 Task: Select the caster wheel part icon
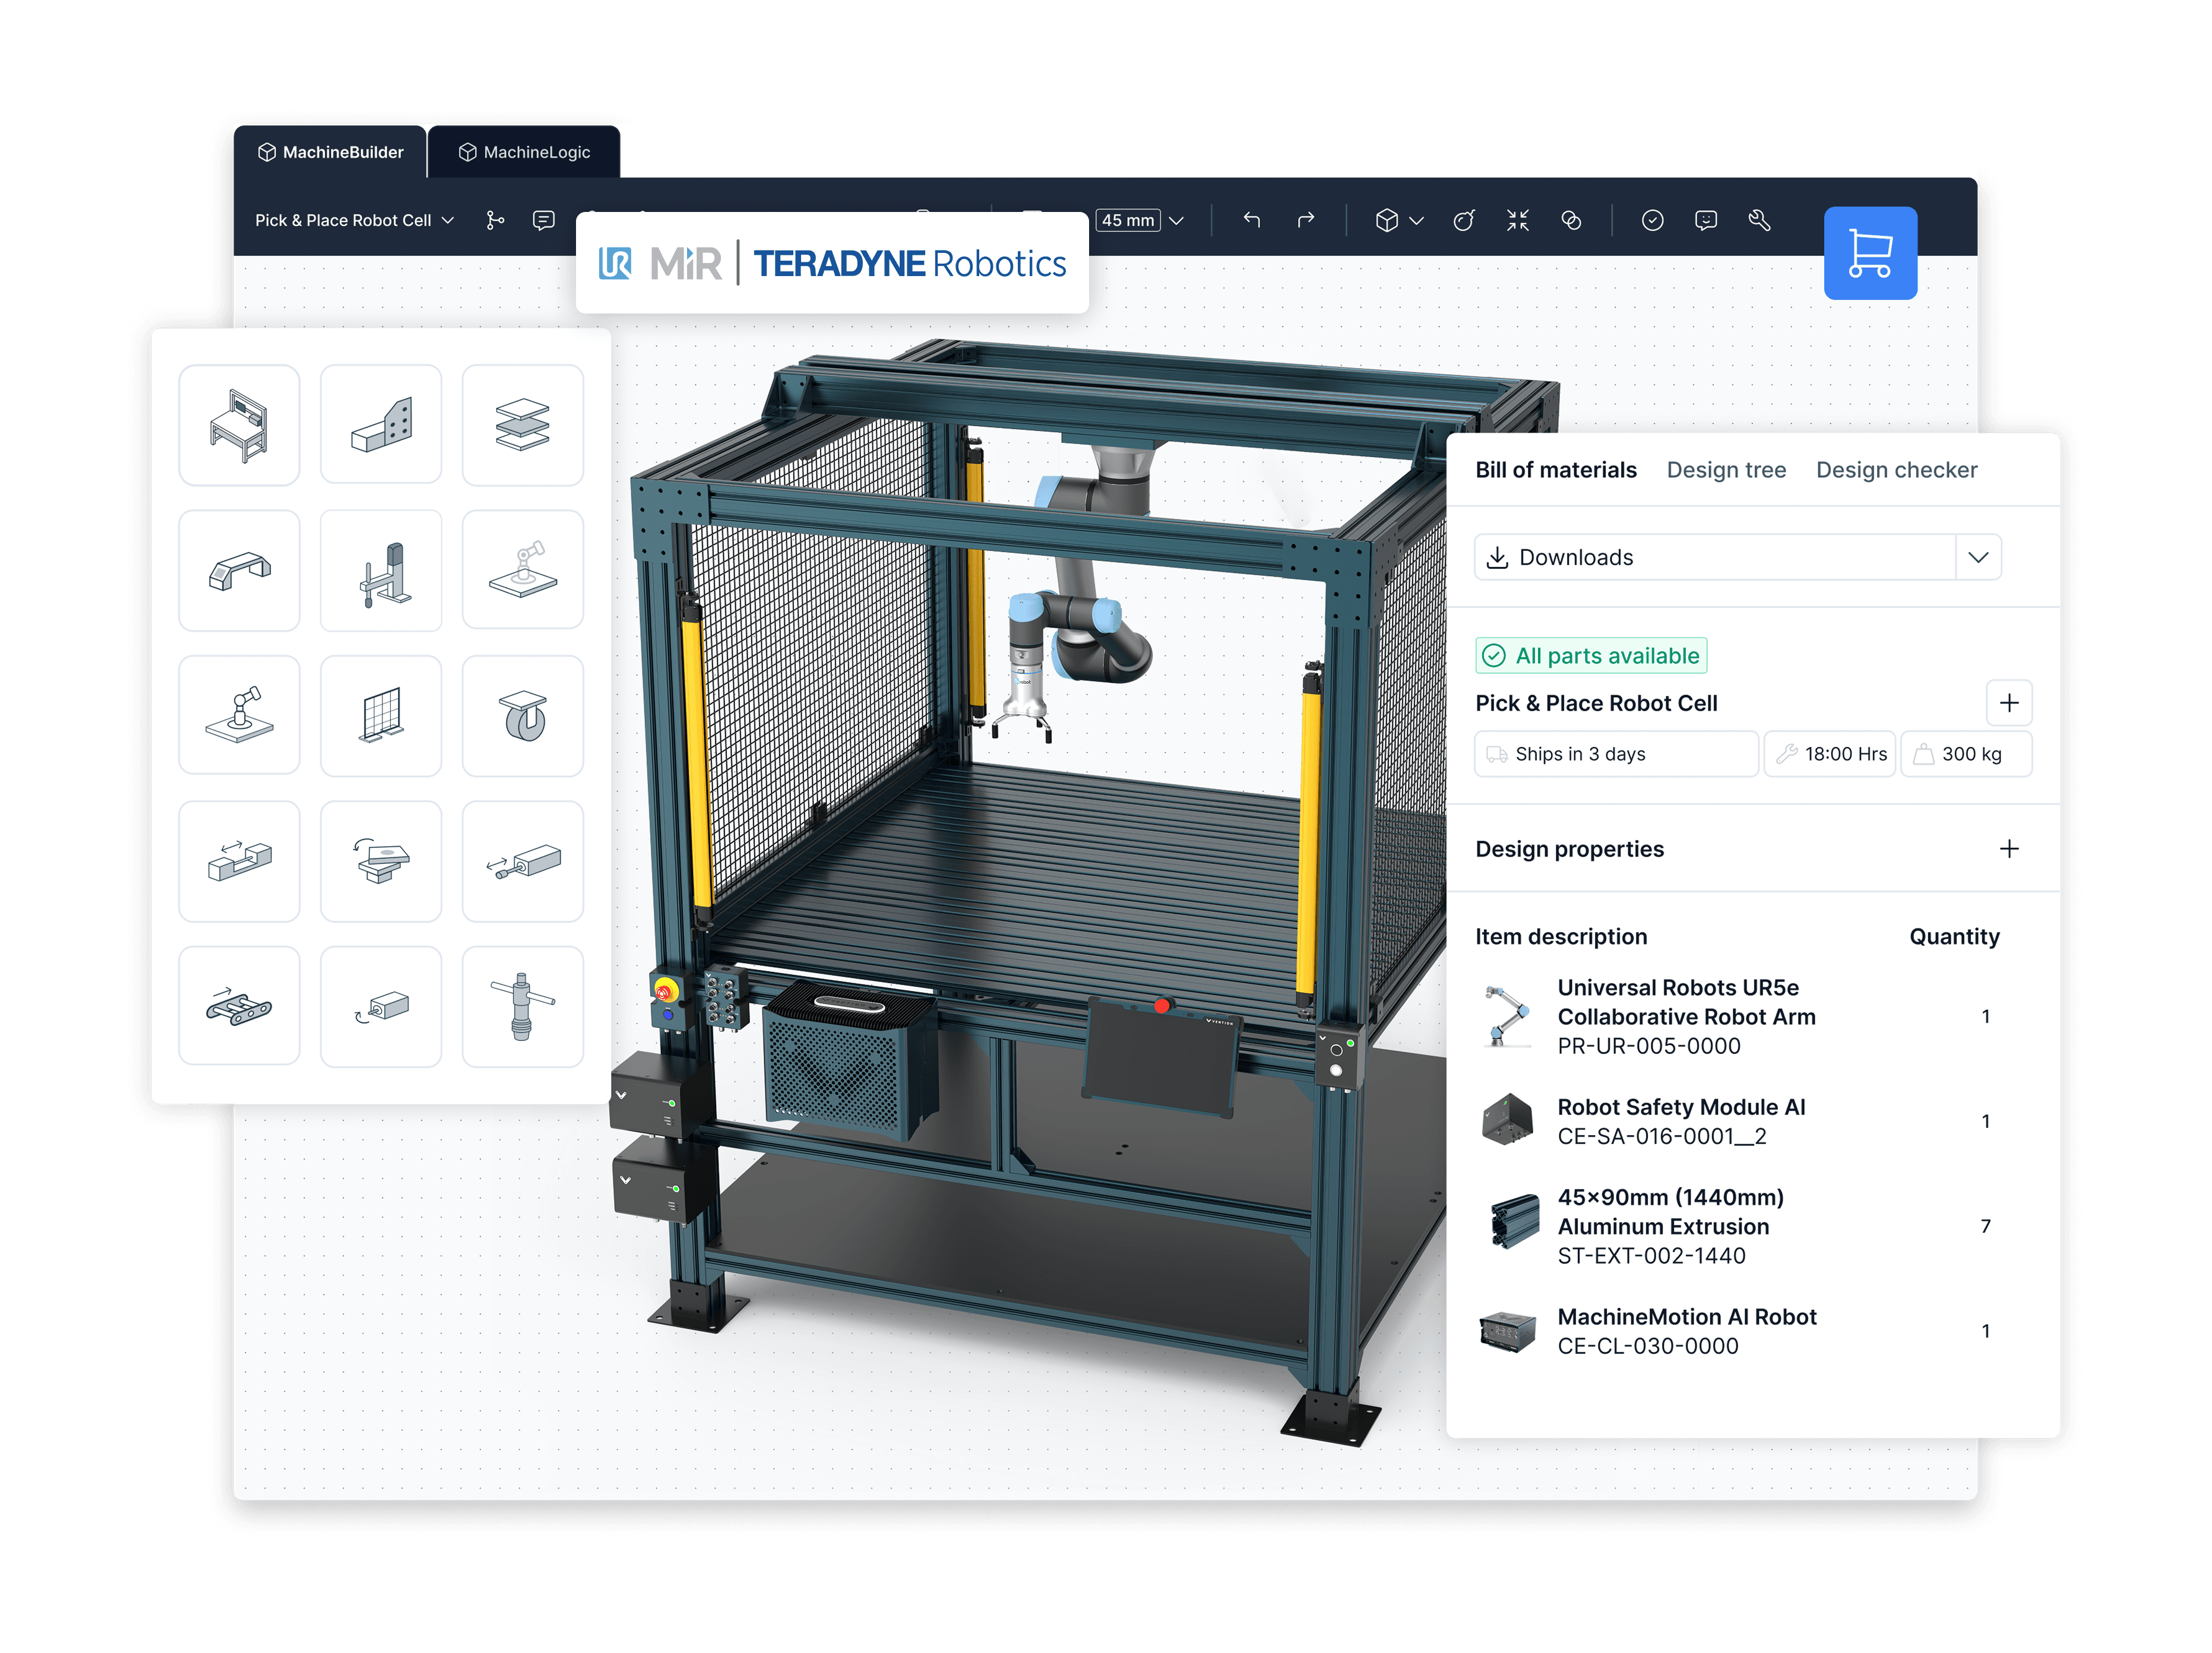pos(523,715)
